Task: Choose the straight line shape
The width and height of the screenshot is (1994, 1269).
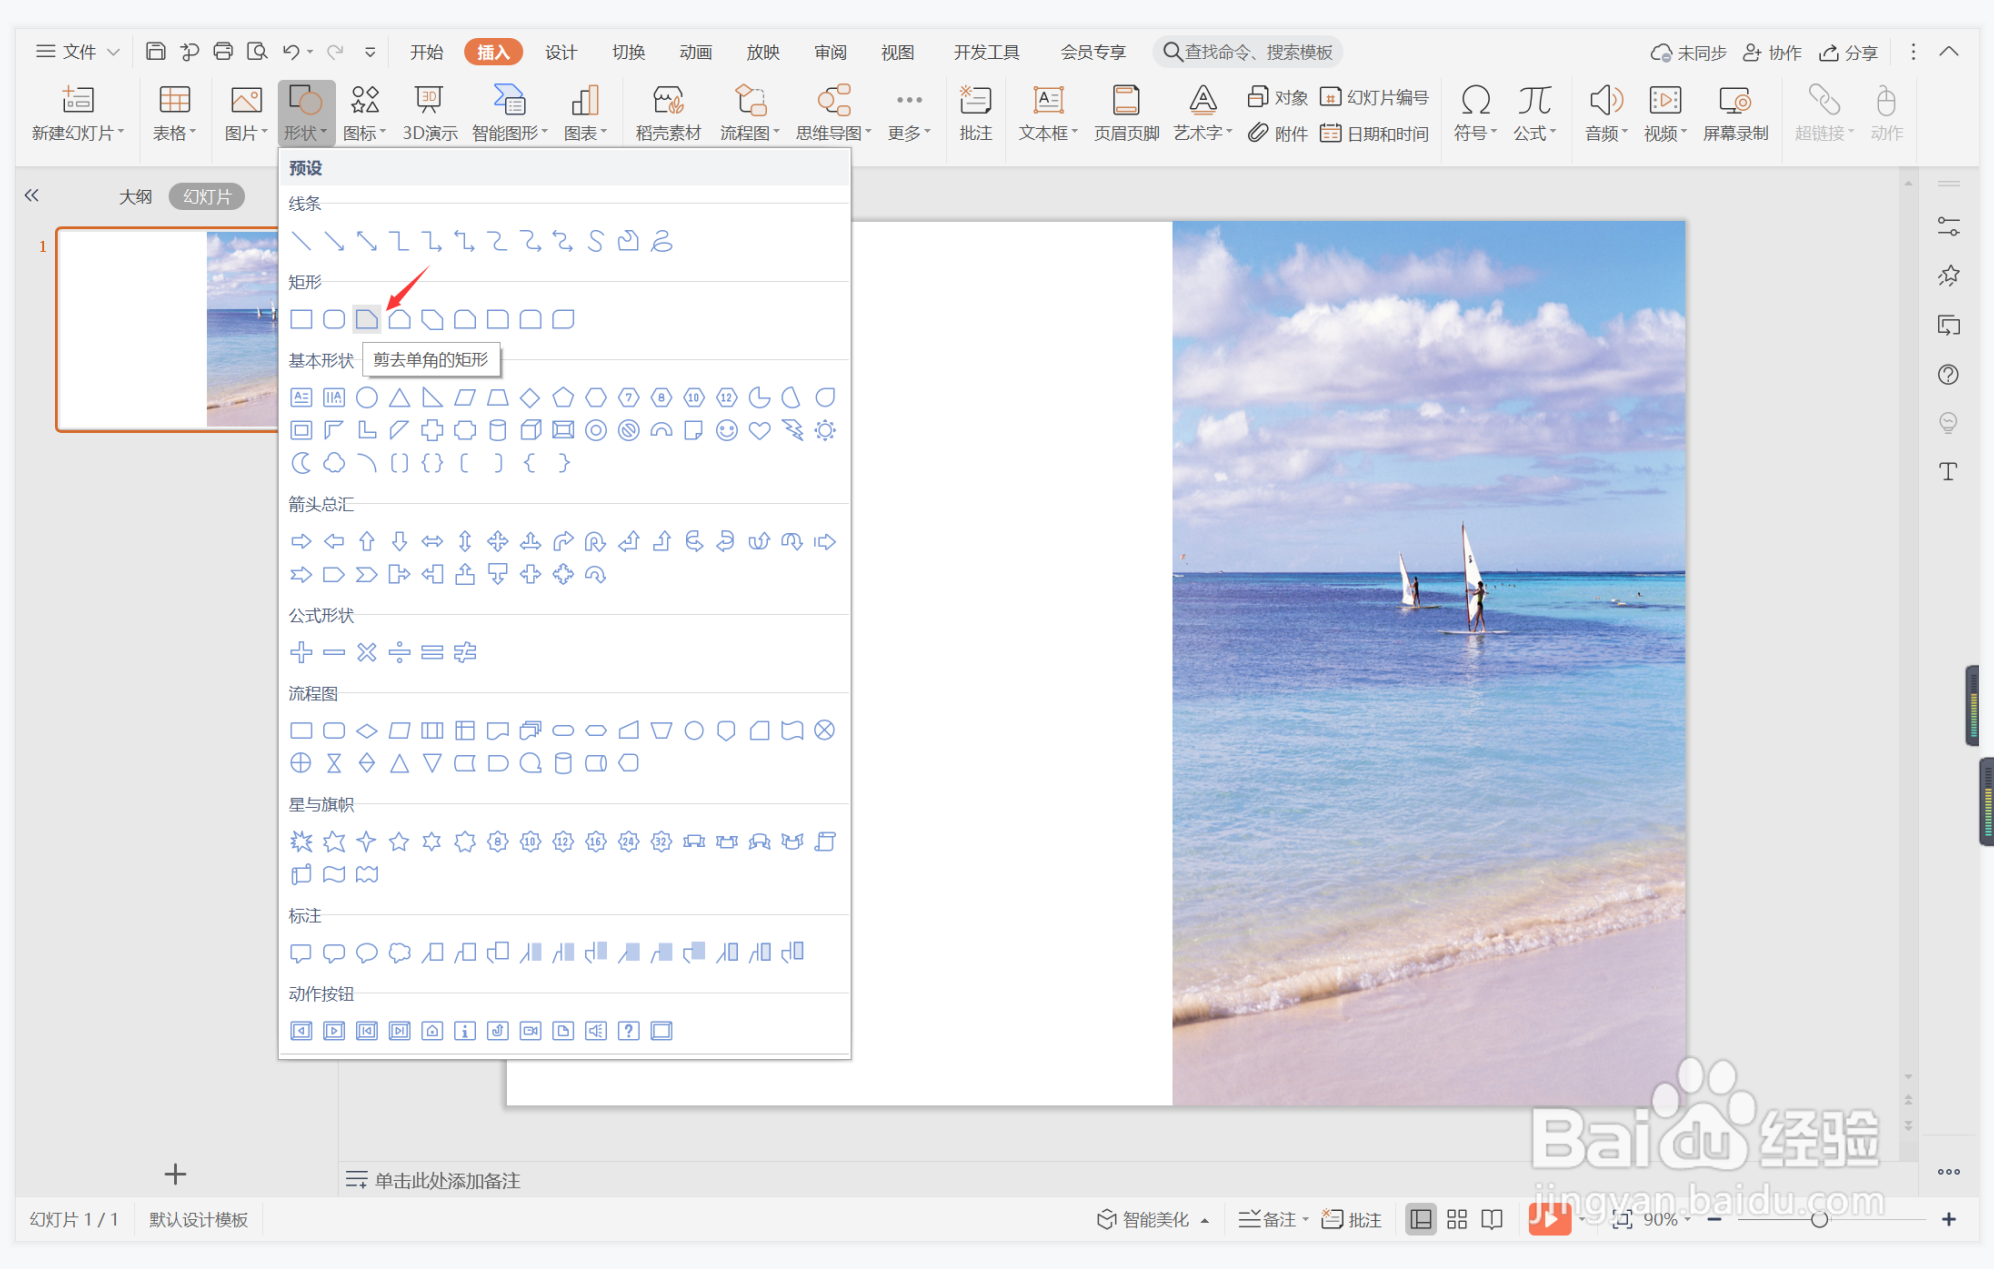Action: point(301,241)
